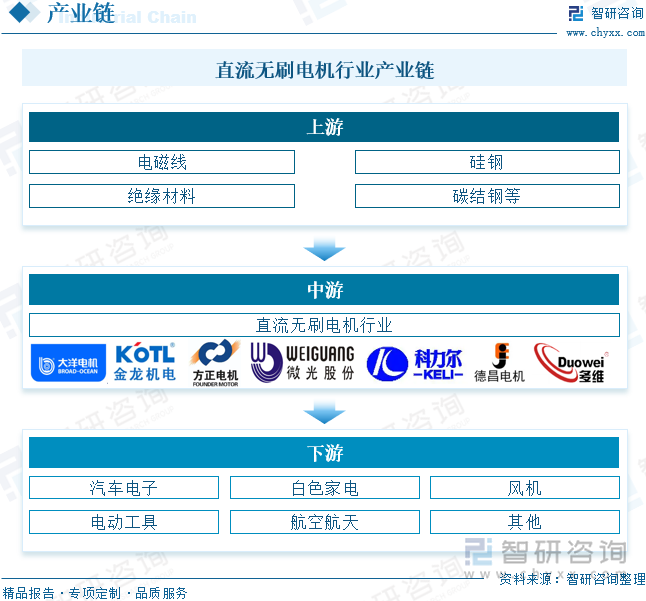
Task: Click the 产业链 heading text
Action: click(x=81, y=13)
